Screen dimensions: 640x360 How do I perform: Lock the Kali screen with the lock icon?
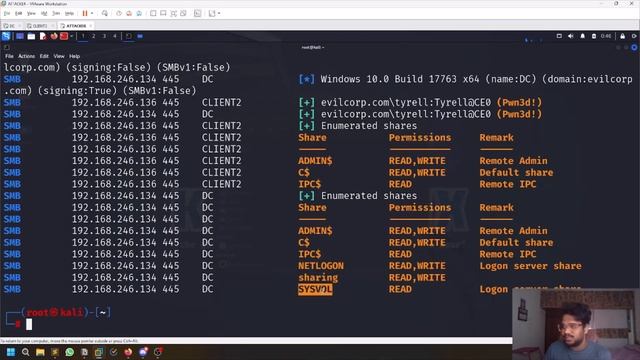[622, 36]
